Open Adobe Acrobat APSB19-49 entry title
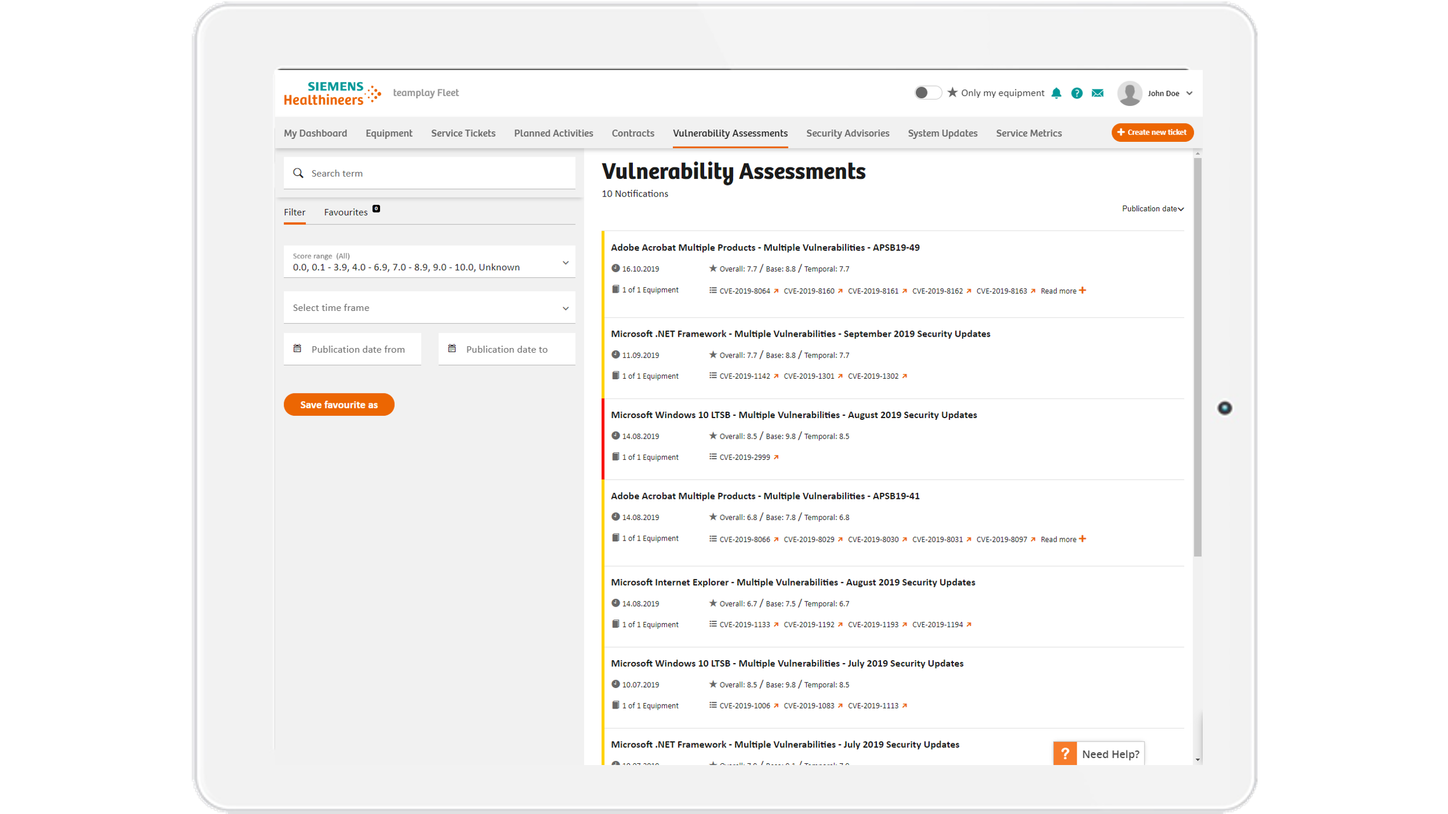The width and height of the screenshot is (1448, 814). (765, 247)
